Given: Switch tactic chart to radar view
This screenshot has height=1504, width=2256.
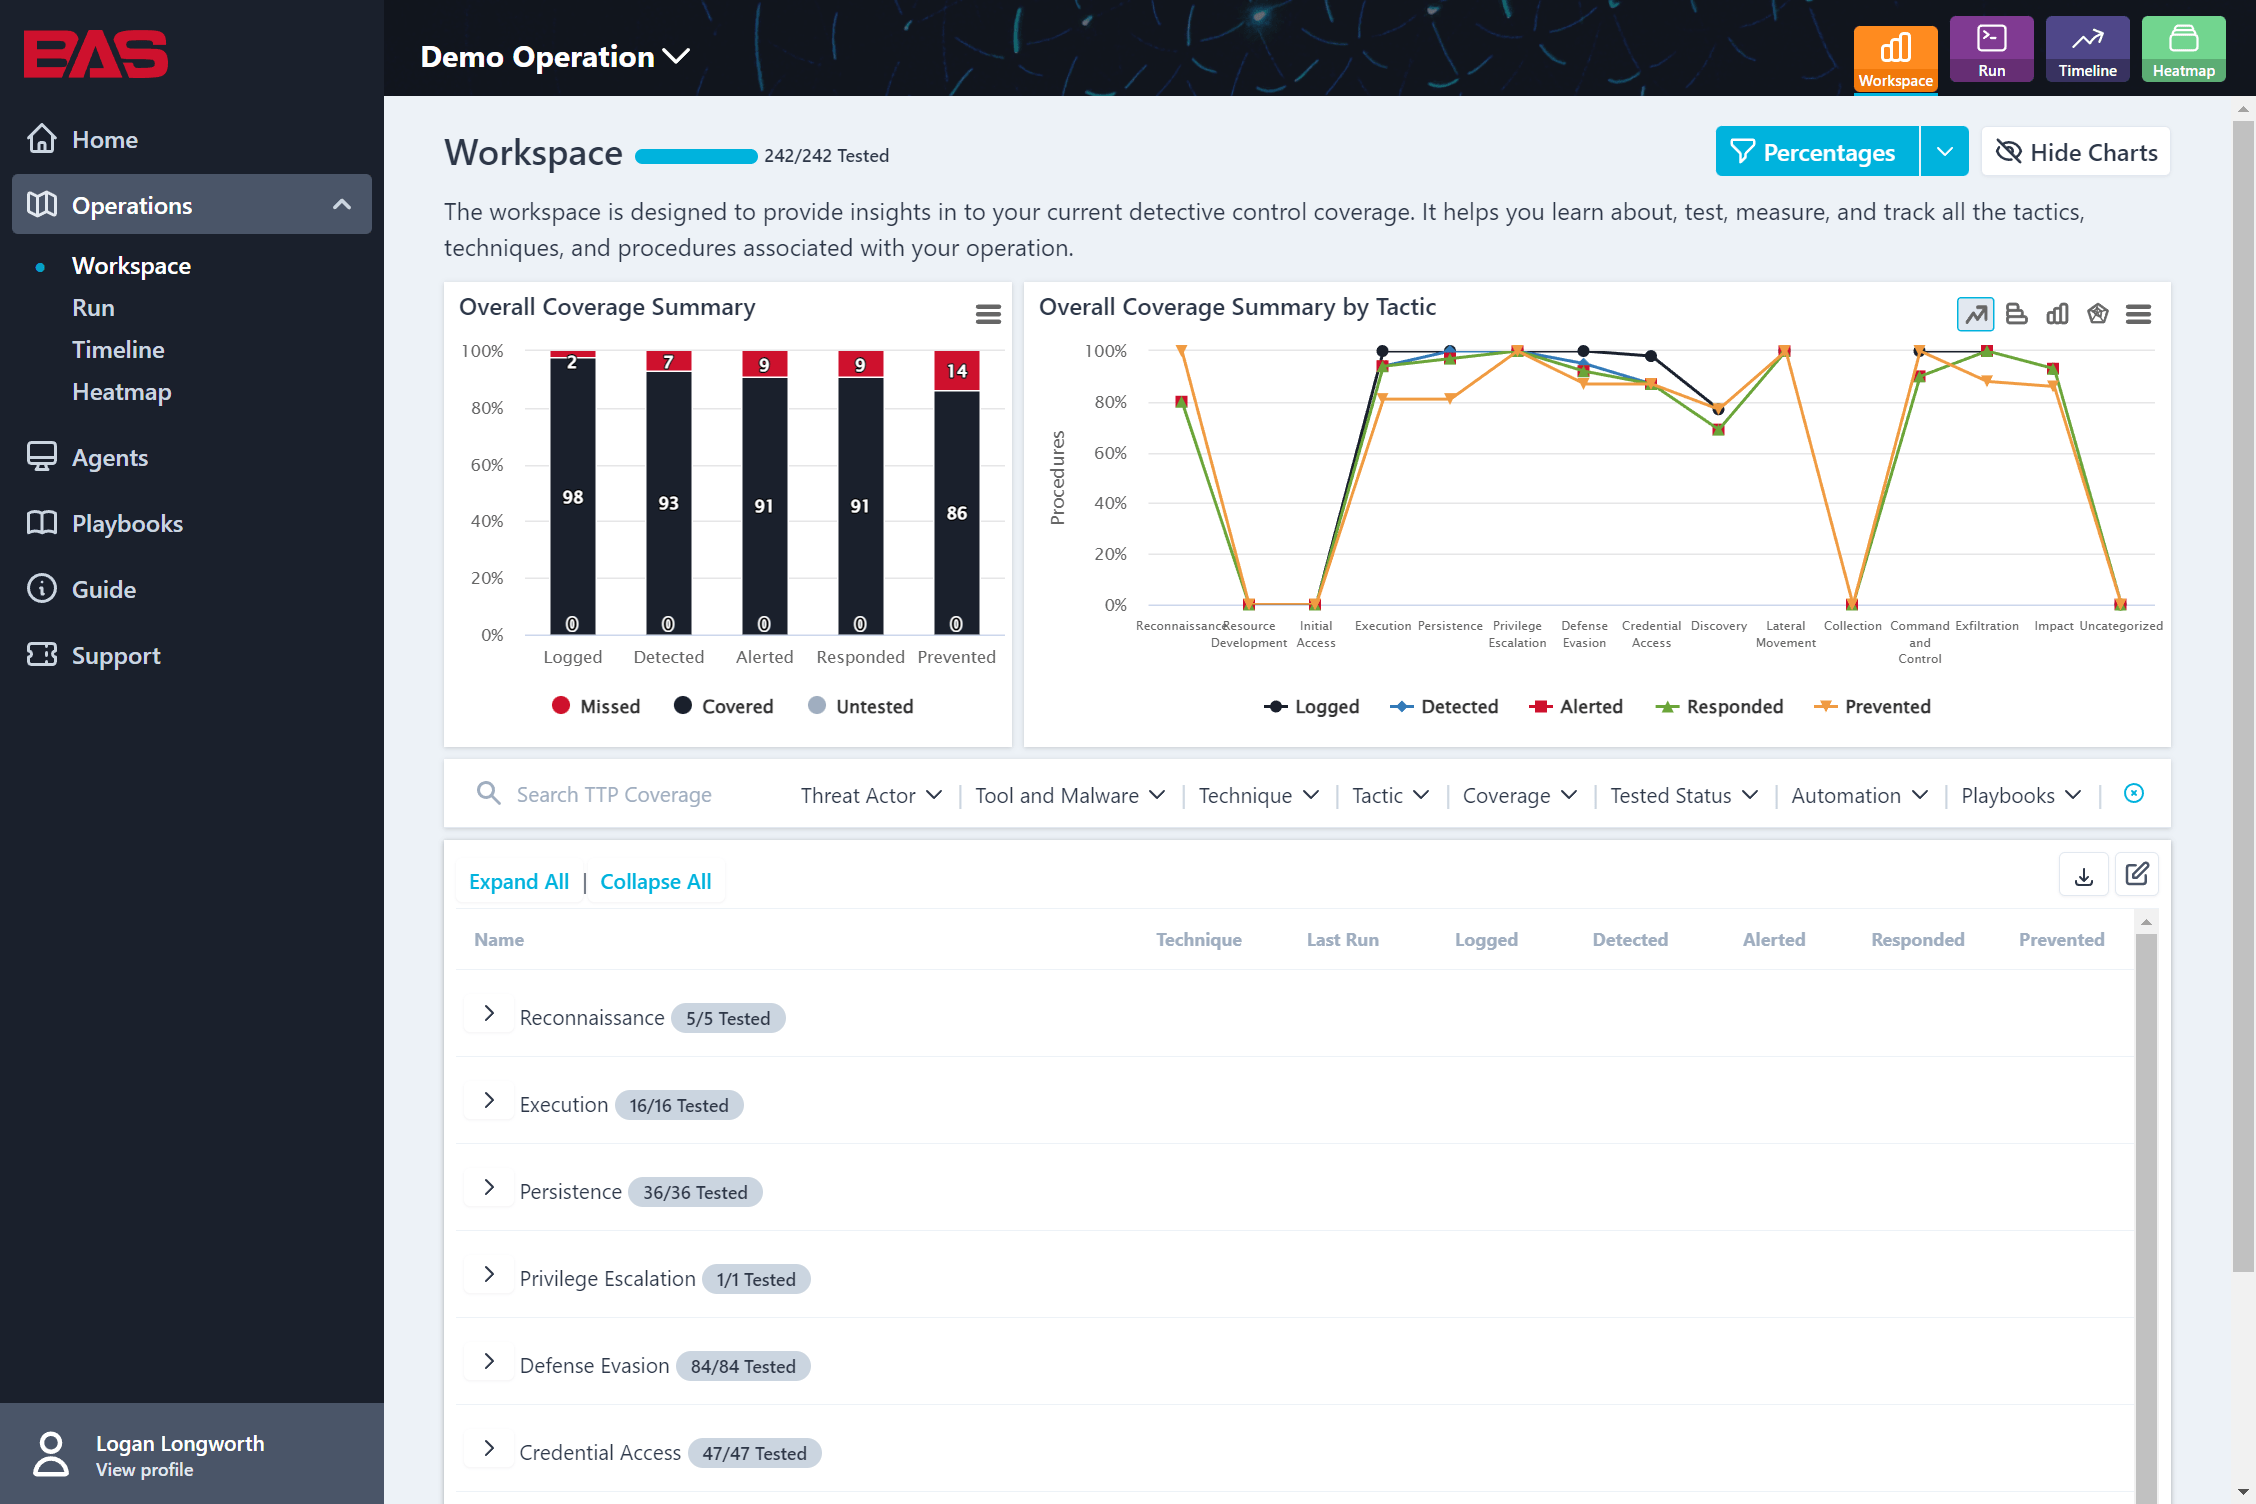Looking at the screenshot, I should tap(2098, 314).
